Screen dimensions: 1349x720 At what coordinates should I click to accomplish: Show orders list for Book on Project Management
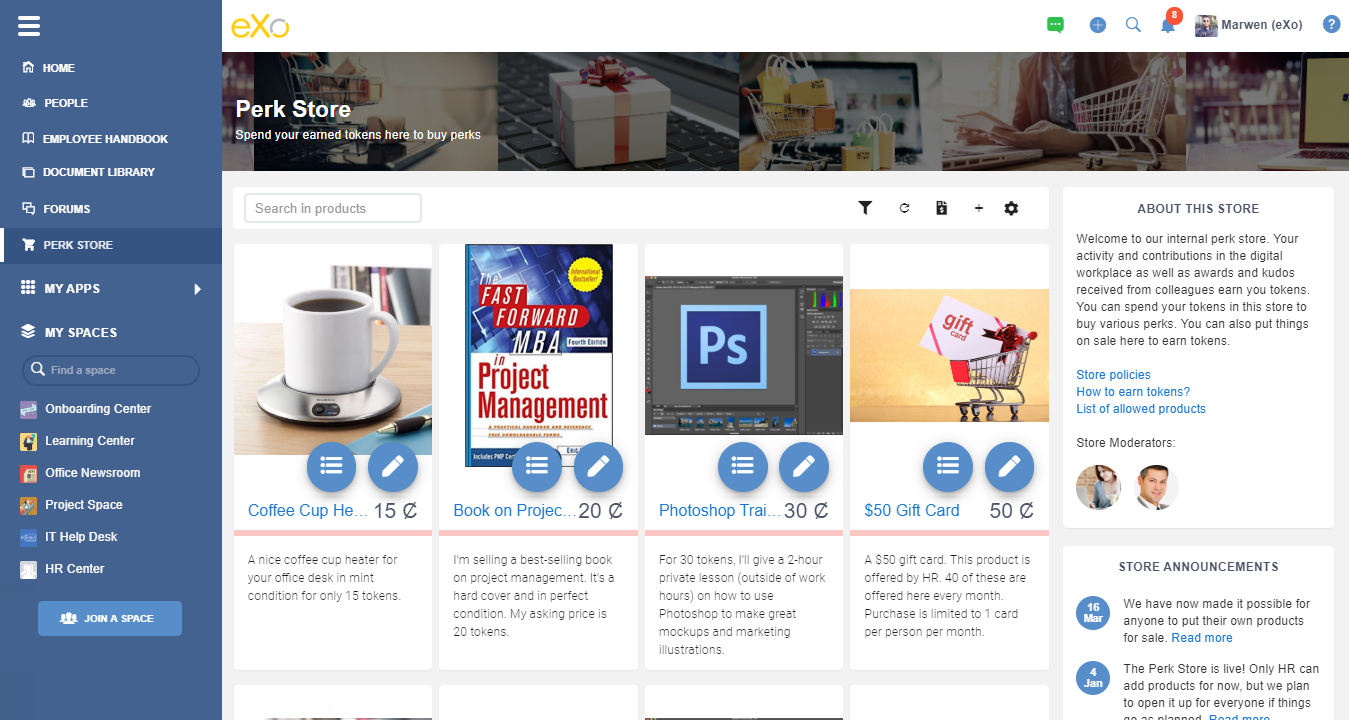click(537, 466)
